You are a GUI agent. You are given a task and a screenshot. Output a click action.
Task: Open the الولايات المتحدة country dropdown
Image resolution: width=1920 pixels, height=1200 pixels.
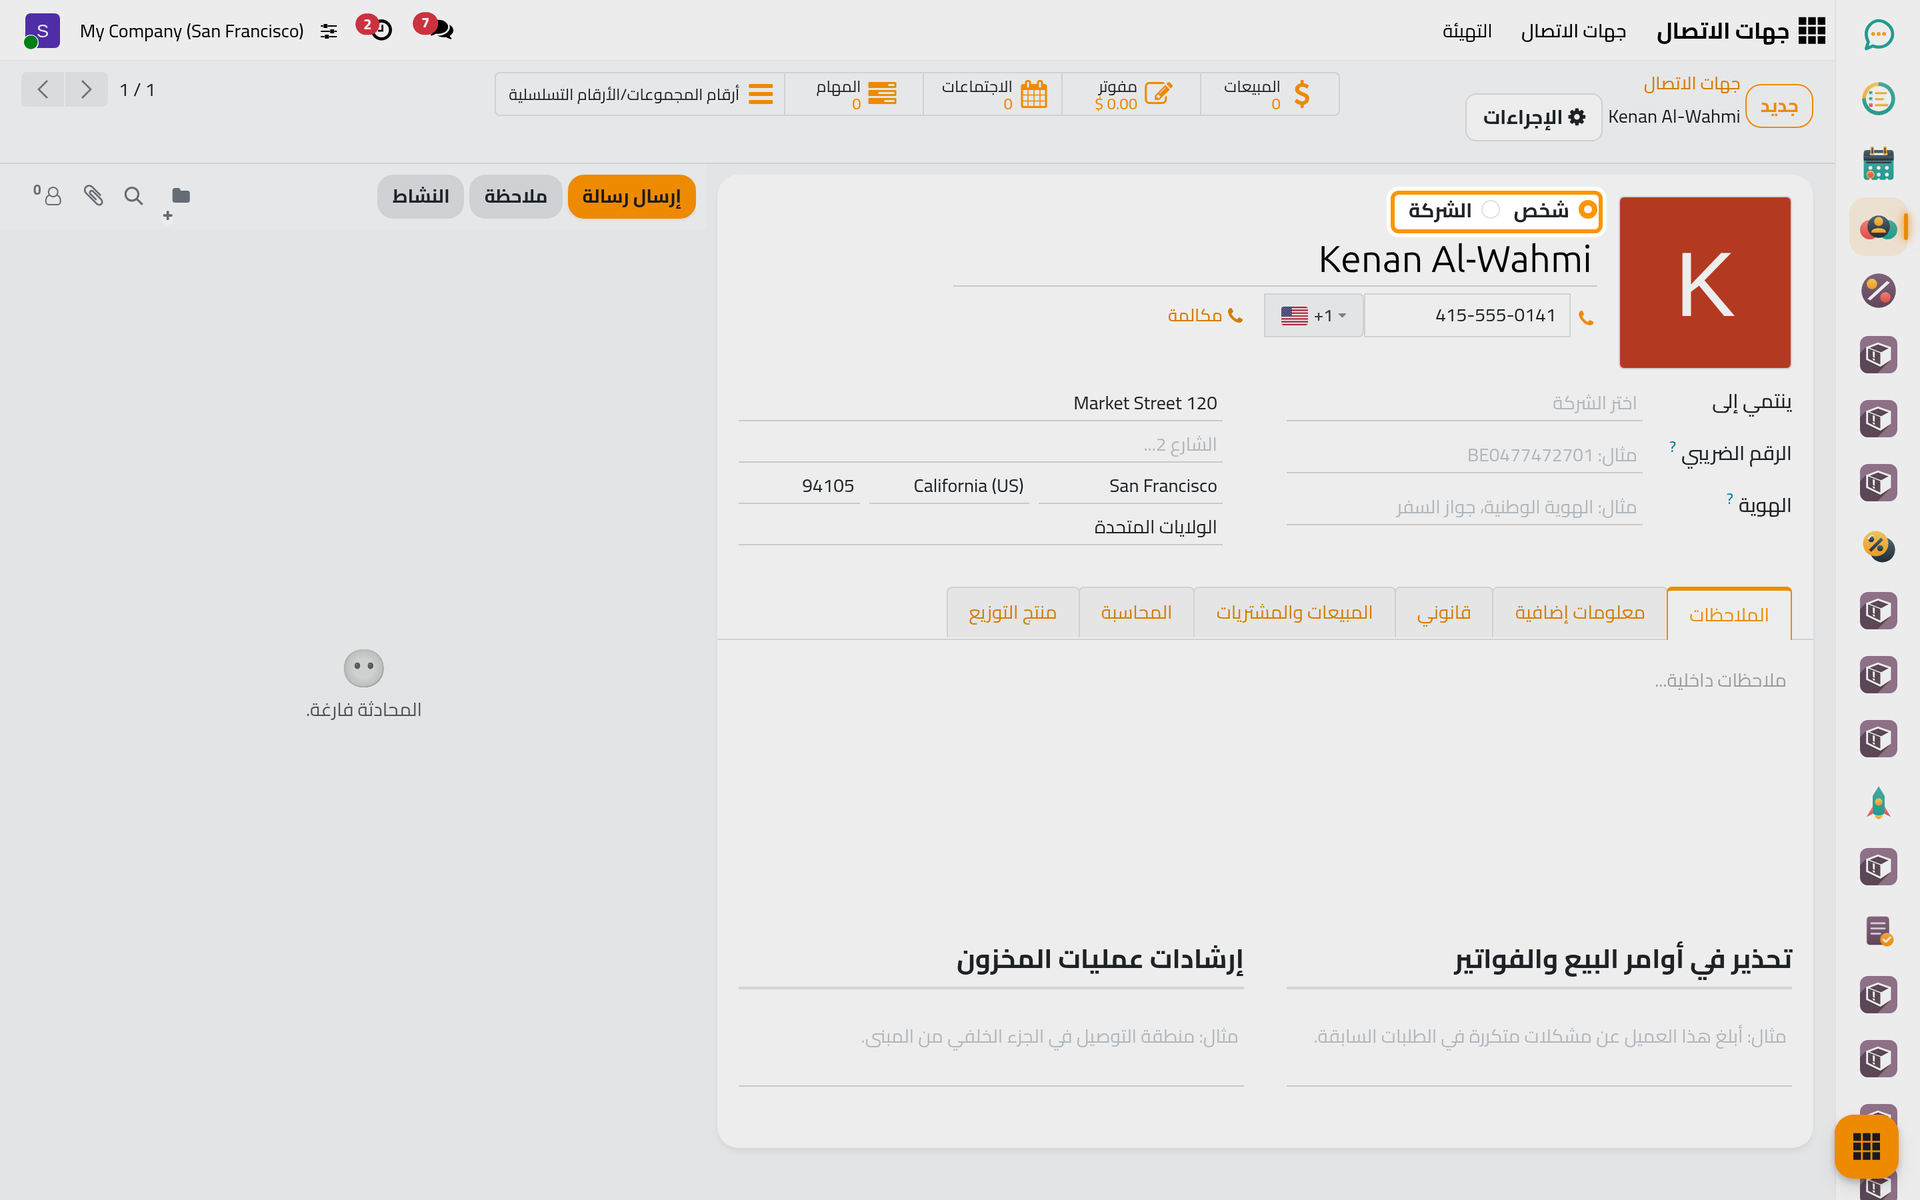980,527
